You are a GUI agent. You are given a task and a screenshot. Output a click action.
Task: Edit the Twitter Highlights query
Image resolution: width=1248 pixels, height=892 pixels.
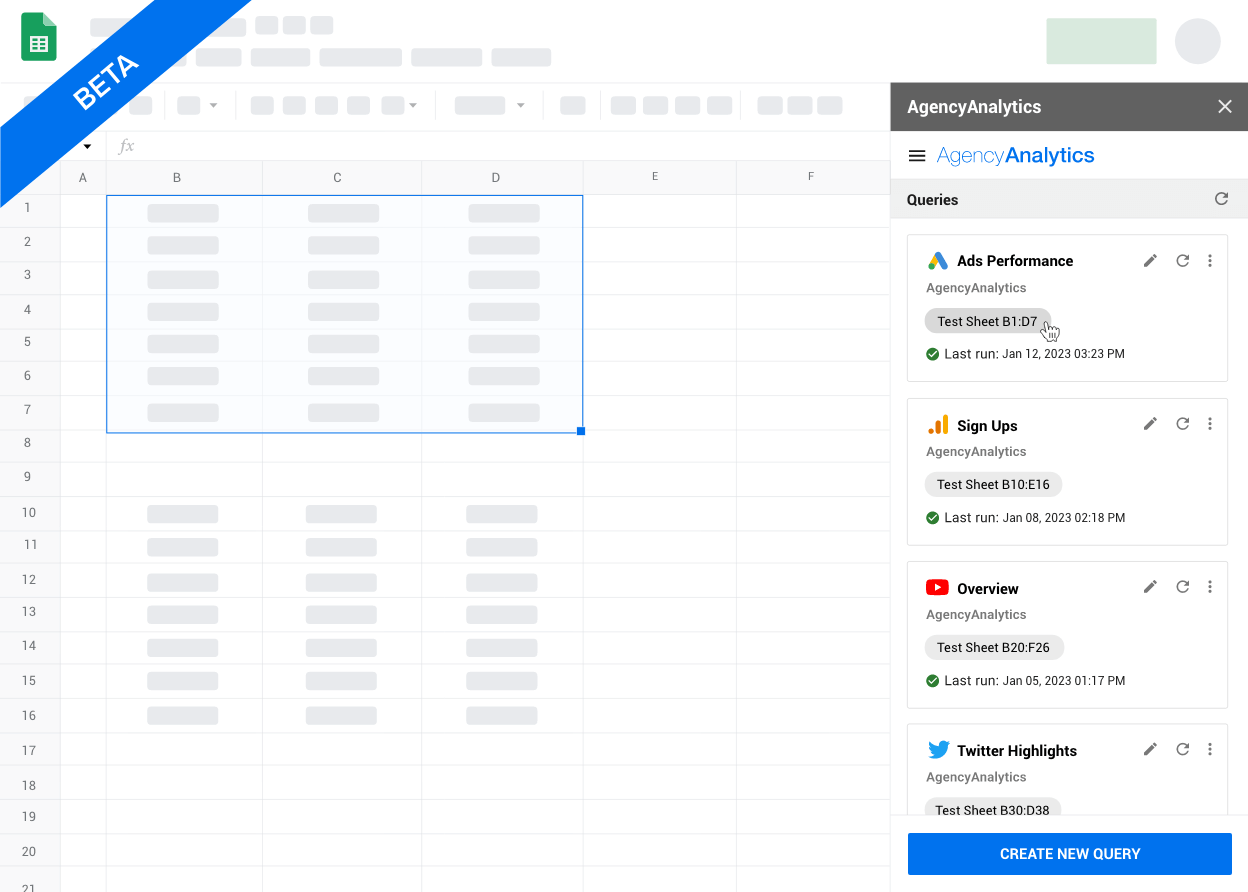click(1150, 749)
